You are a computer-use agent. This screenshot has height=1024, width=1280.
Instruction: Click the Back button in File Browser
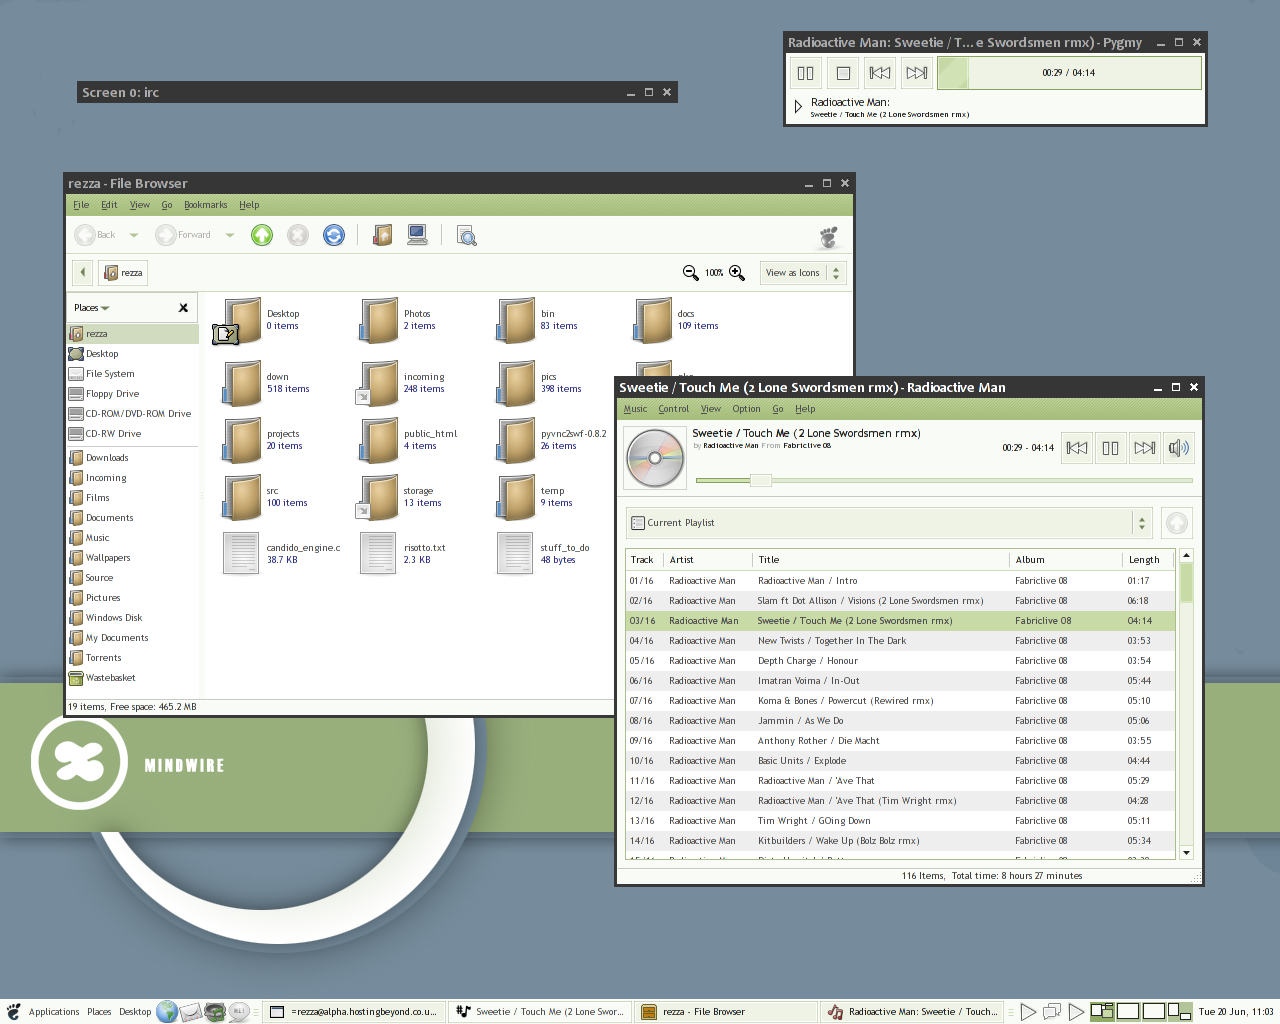pyautogui.click(x=96, y=235)
